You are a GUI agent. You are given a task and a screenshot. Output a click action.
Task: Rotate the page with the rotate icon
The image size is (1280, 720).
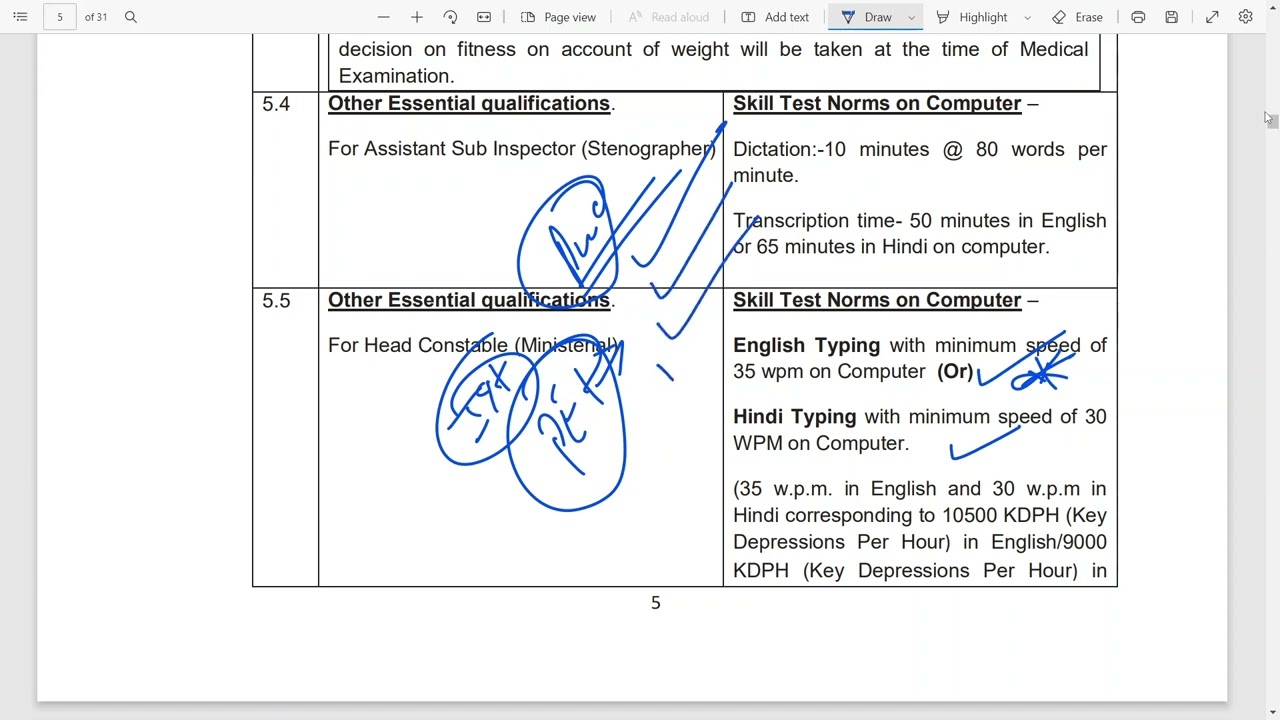pos(450,17)
